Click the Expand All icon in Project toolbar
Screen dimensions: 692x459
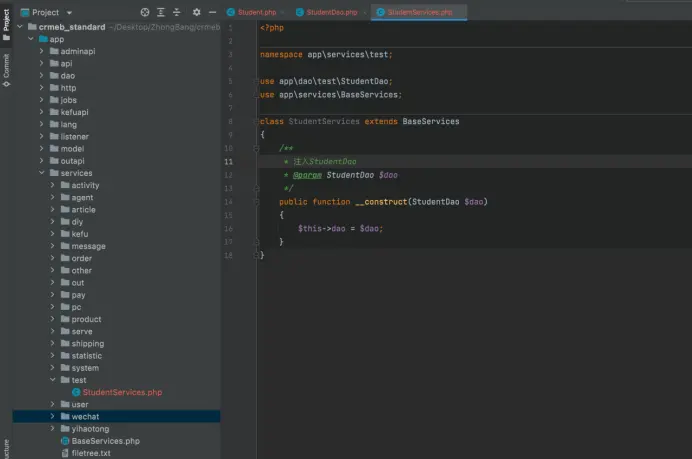[x=162, y=12]
